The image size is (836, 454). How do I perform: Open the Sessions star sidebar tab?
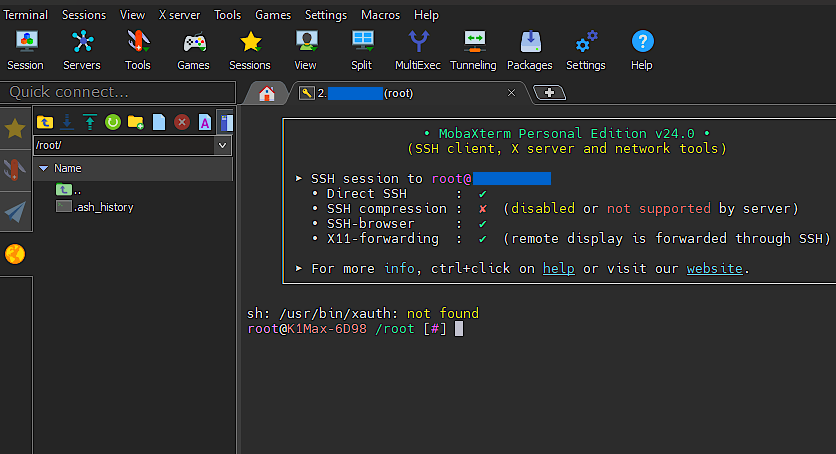point(15,128)
